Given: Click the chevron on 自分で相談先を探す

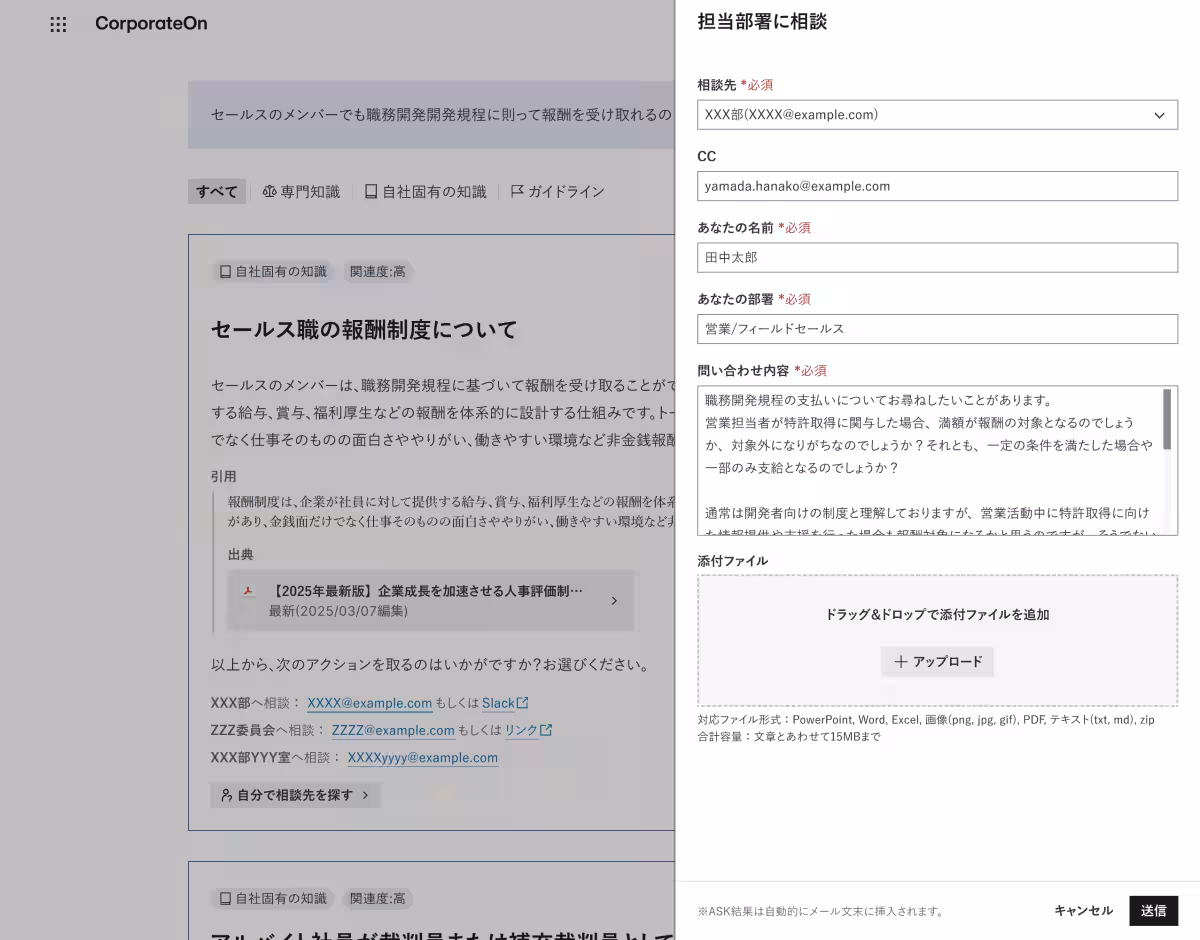Looking at the screenshot, I should (366, 795).
